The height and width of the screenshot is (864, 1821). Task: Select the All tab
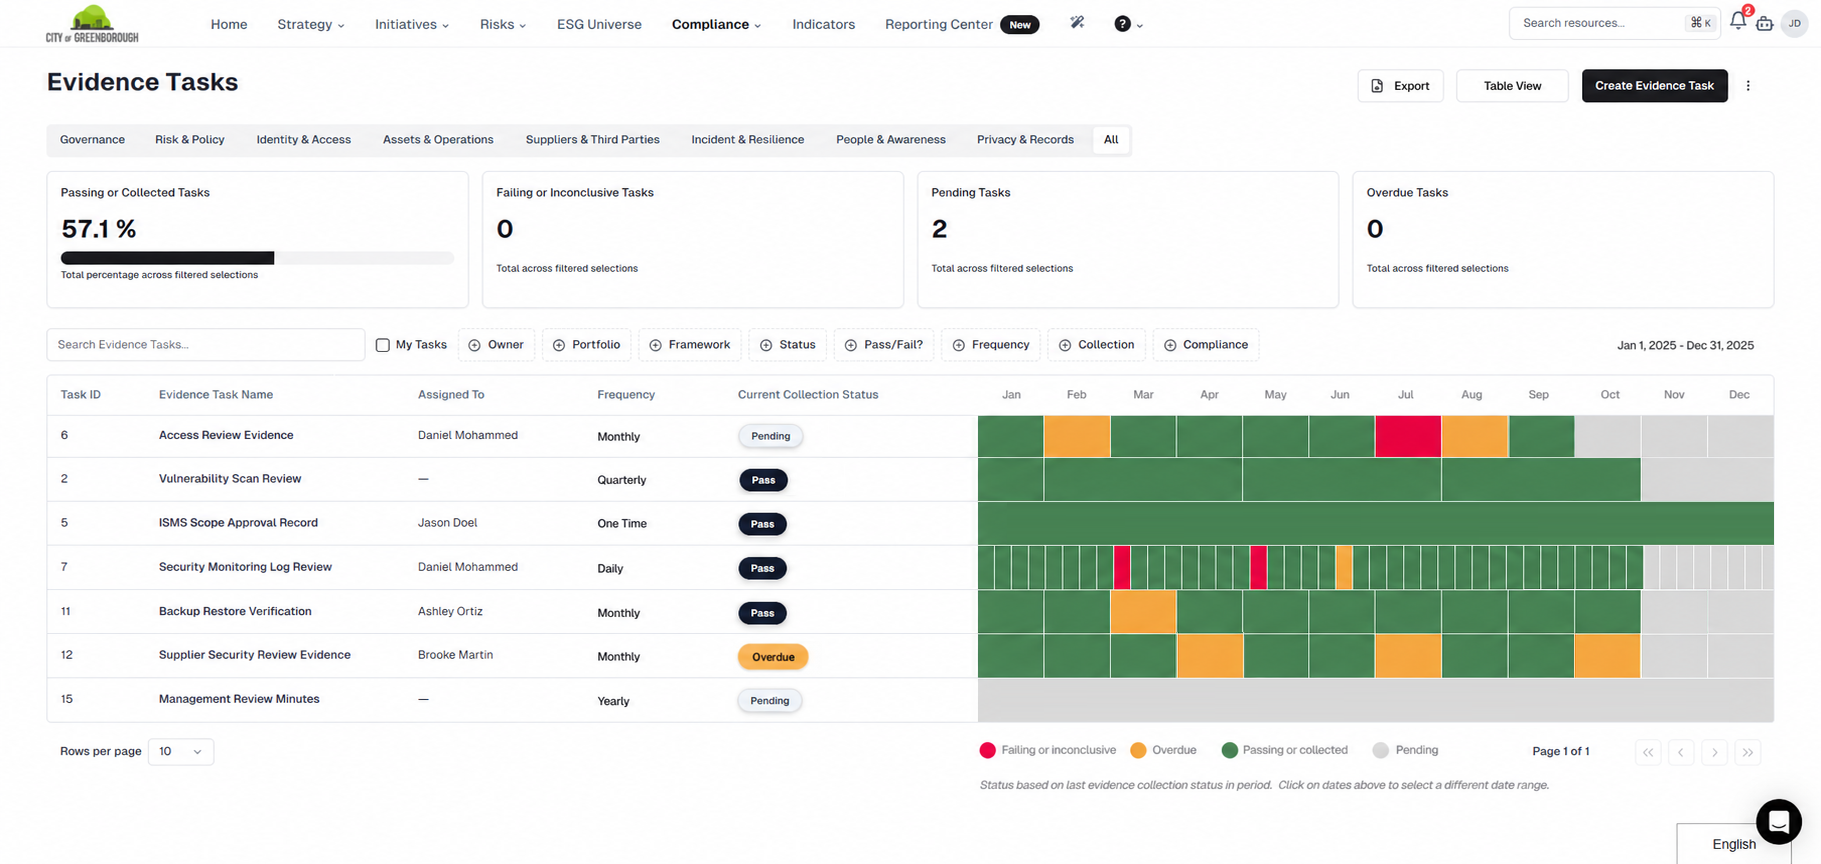[1111, 140]
